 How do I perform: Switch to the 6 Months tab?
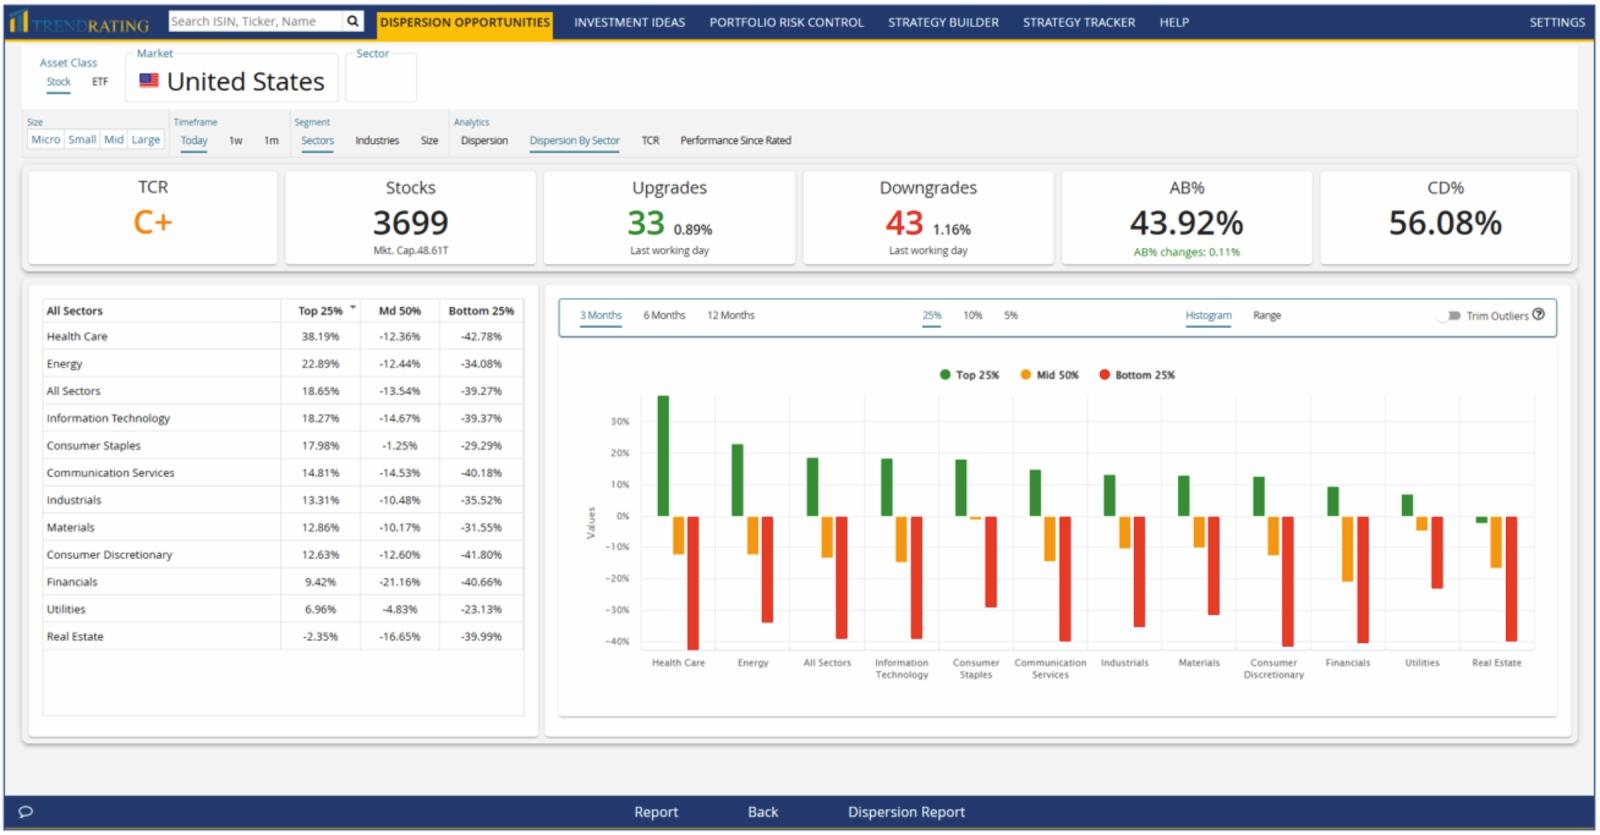coord(664,315)
